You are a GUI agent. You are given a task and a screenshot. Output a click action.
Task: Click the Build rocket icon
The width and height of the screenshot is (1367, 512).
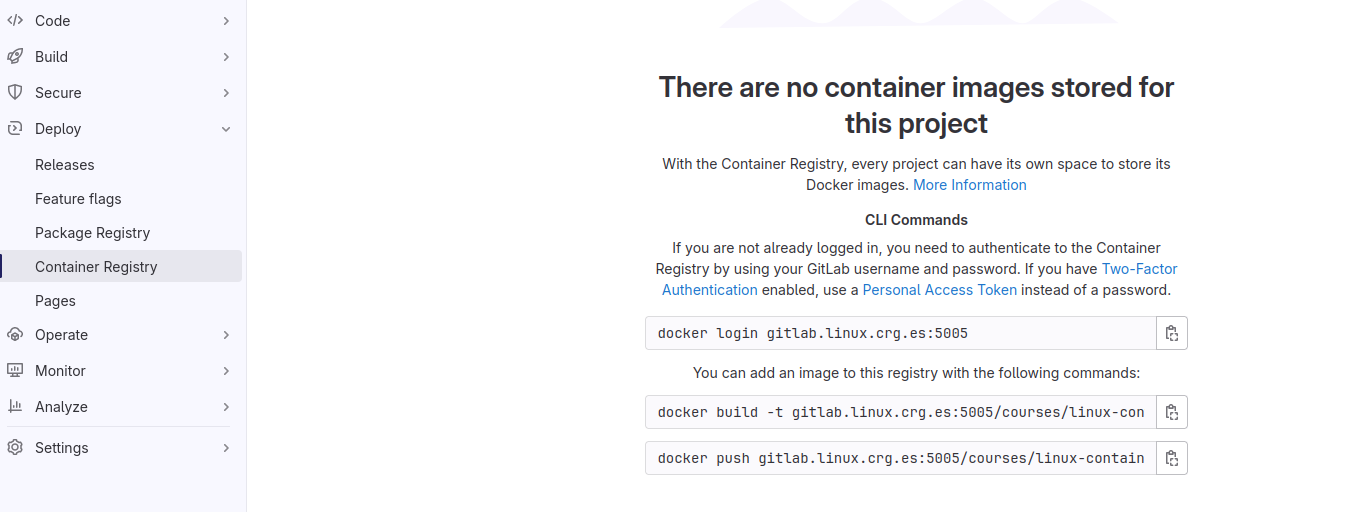[15, 57]
